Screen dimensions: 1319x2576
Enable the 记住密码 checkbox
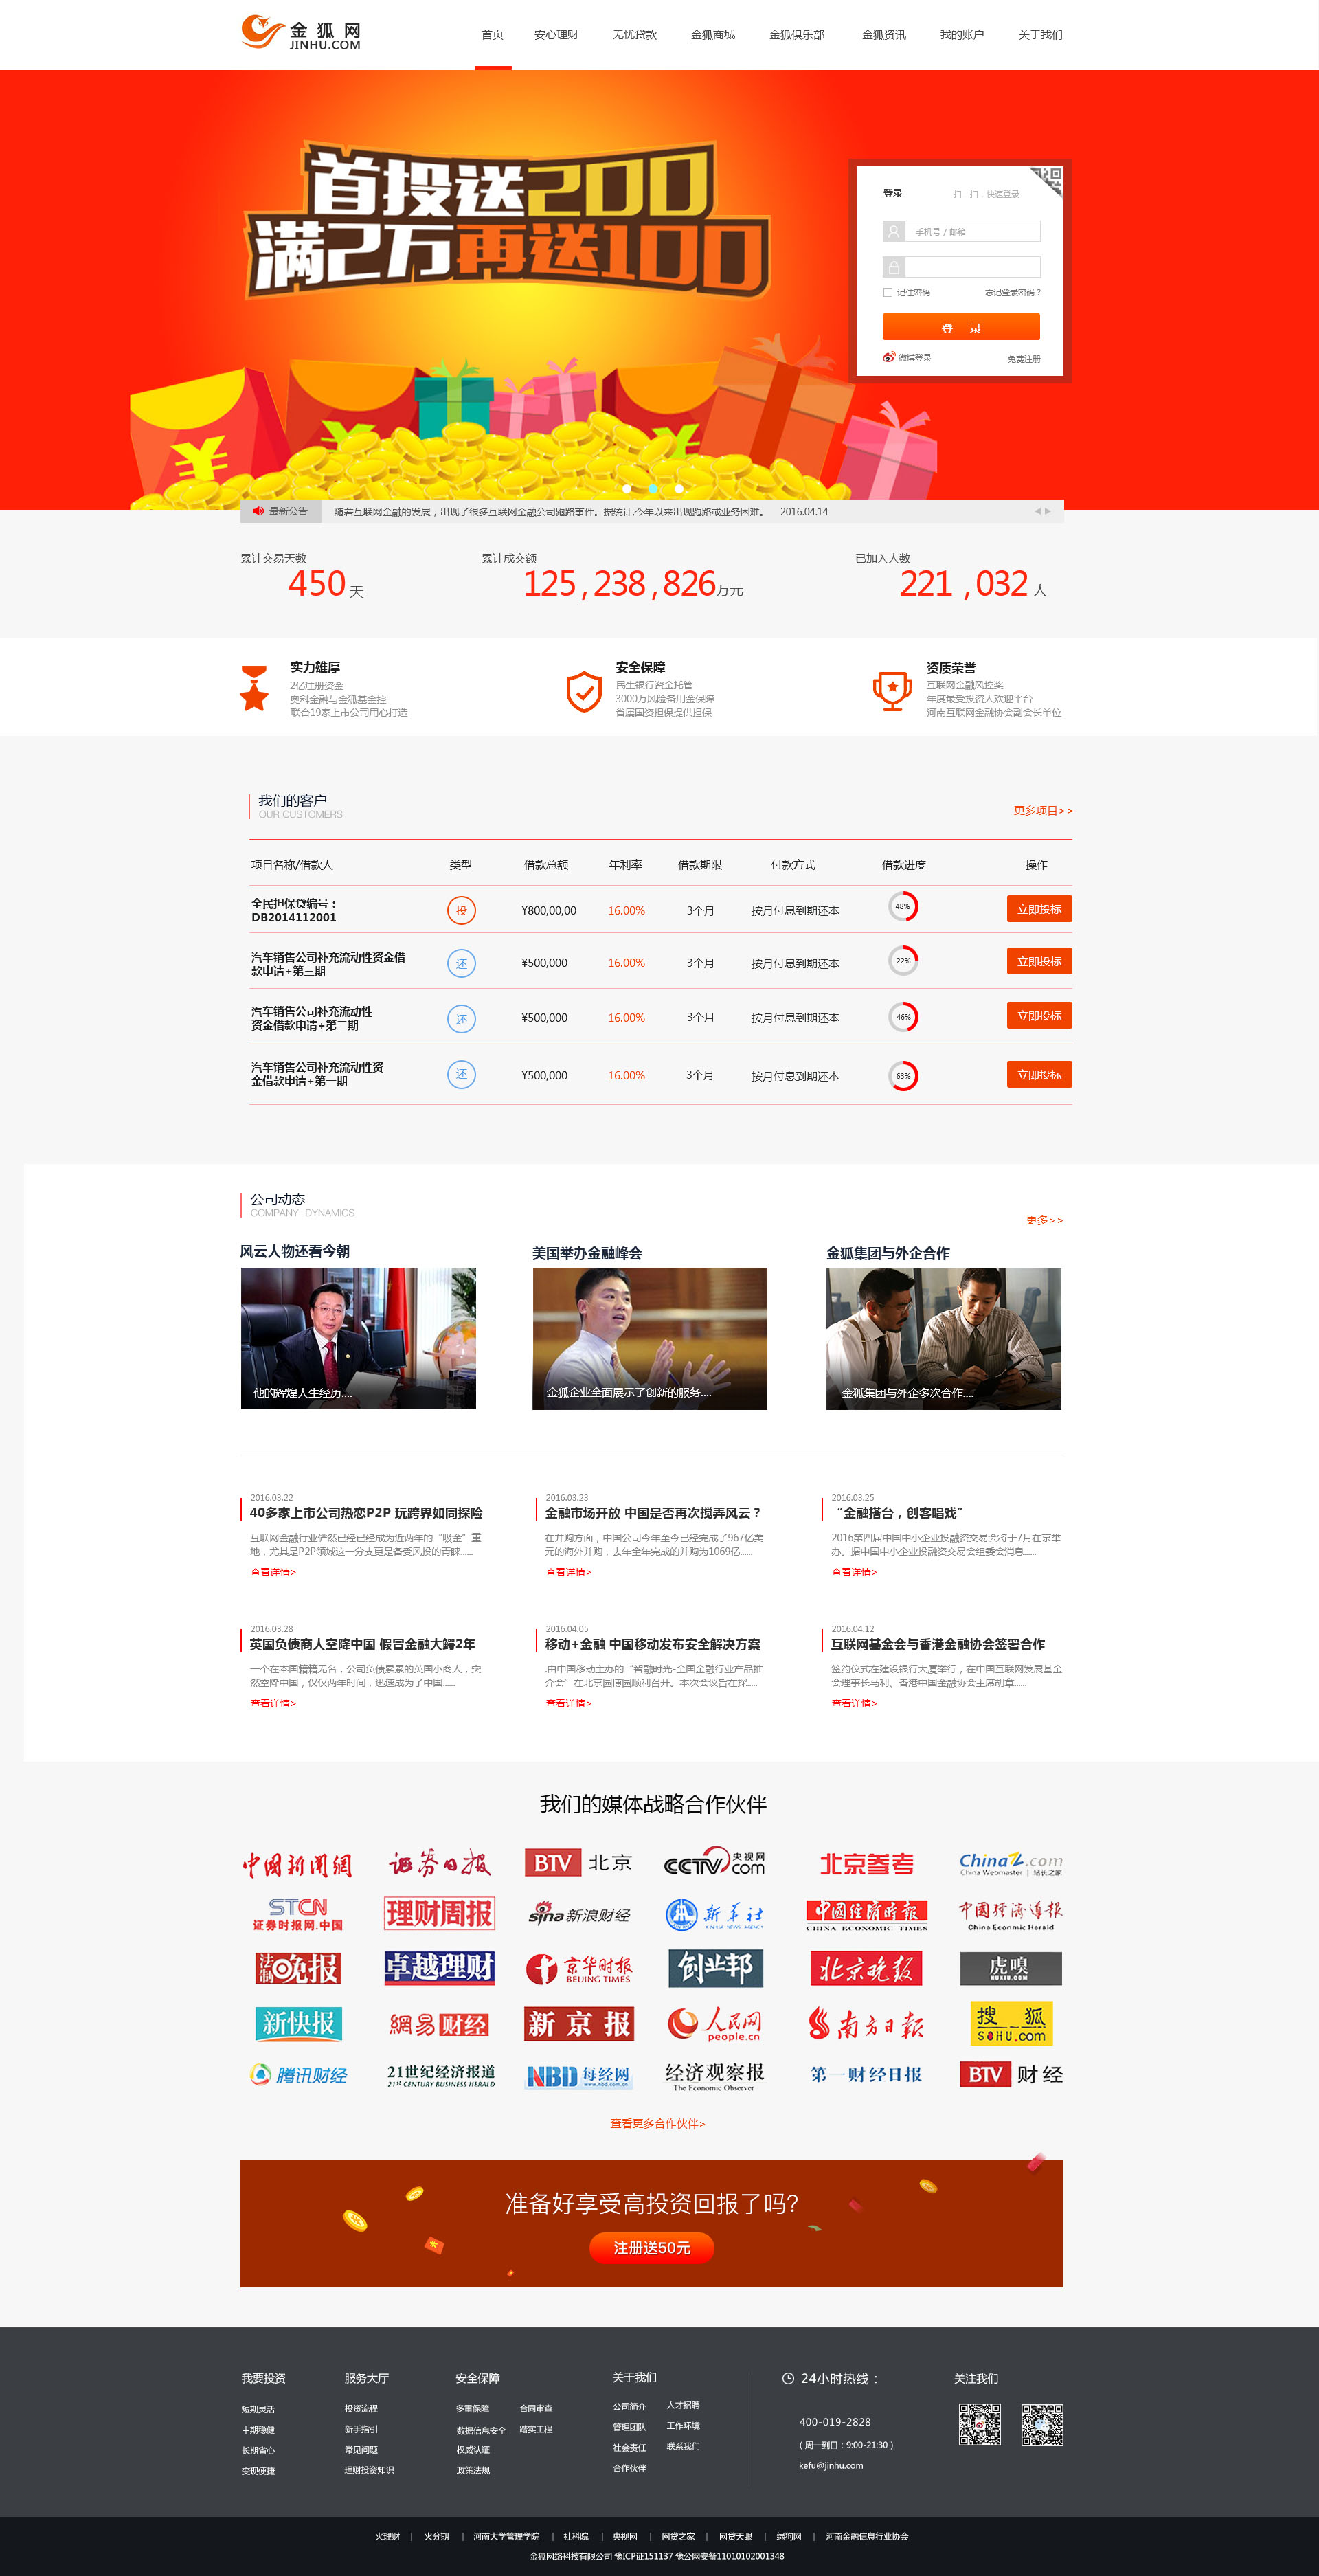pos(888,293)
